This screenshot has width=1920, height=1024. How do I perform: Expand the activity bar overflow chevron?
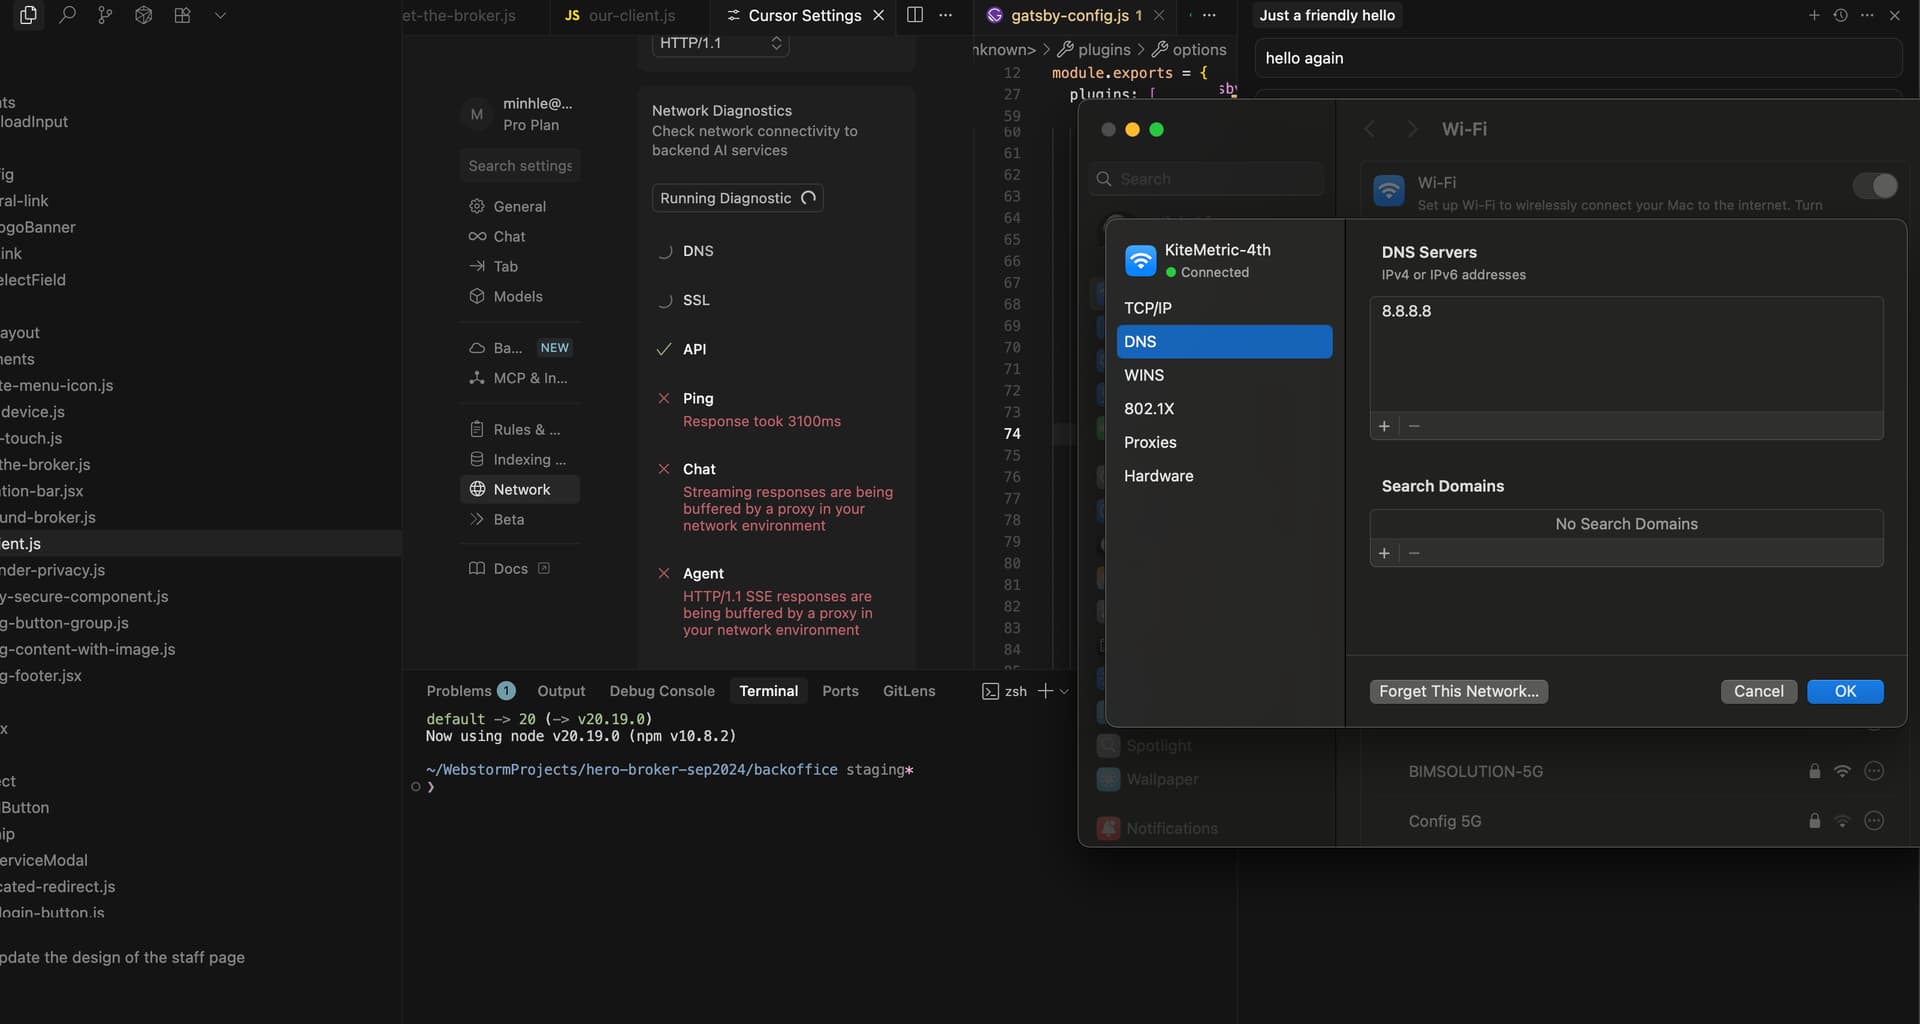click(x=220, y=15)
